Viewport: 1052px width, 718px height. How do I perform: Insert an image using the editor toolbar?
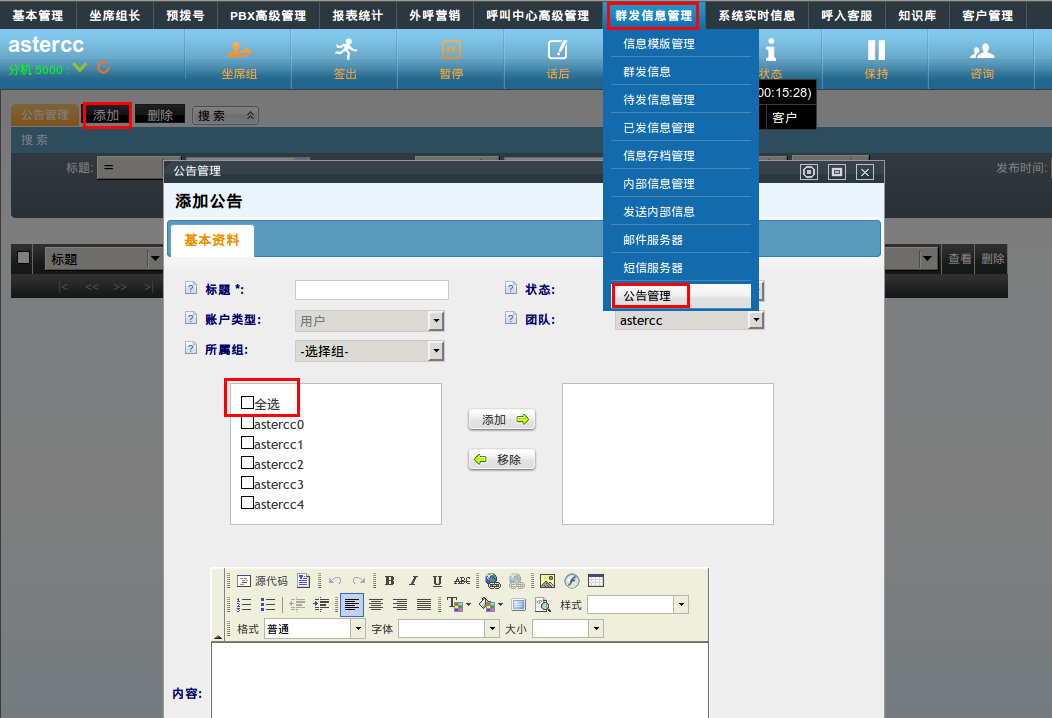pos(547,581)
